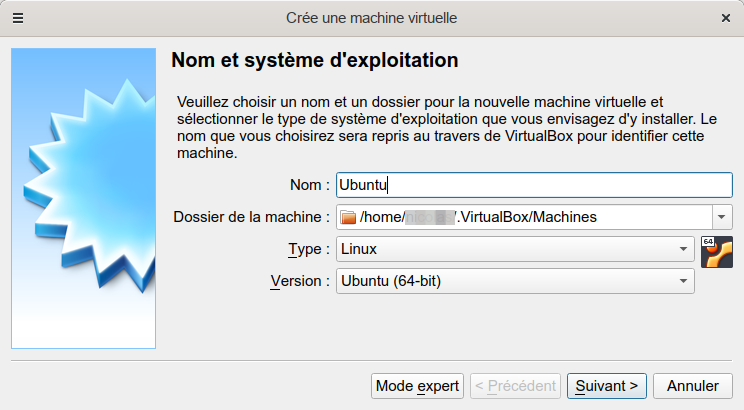Cancel with the Annuler button
The image size is (744, 410).
693,385
